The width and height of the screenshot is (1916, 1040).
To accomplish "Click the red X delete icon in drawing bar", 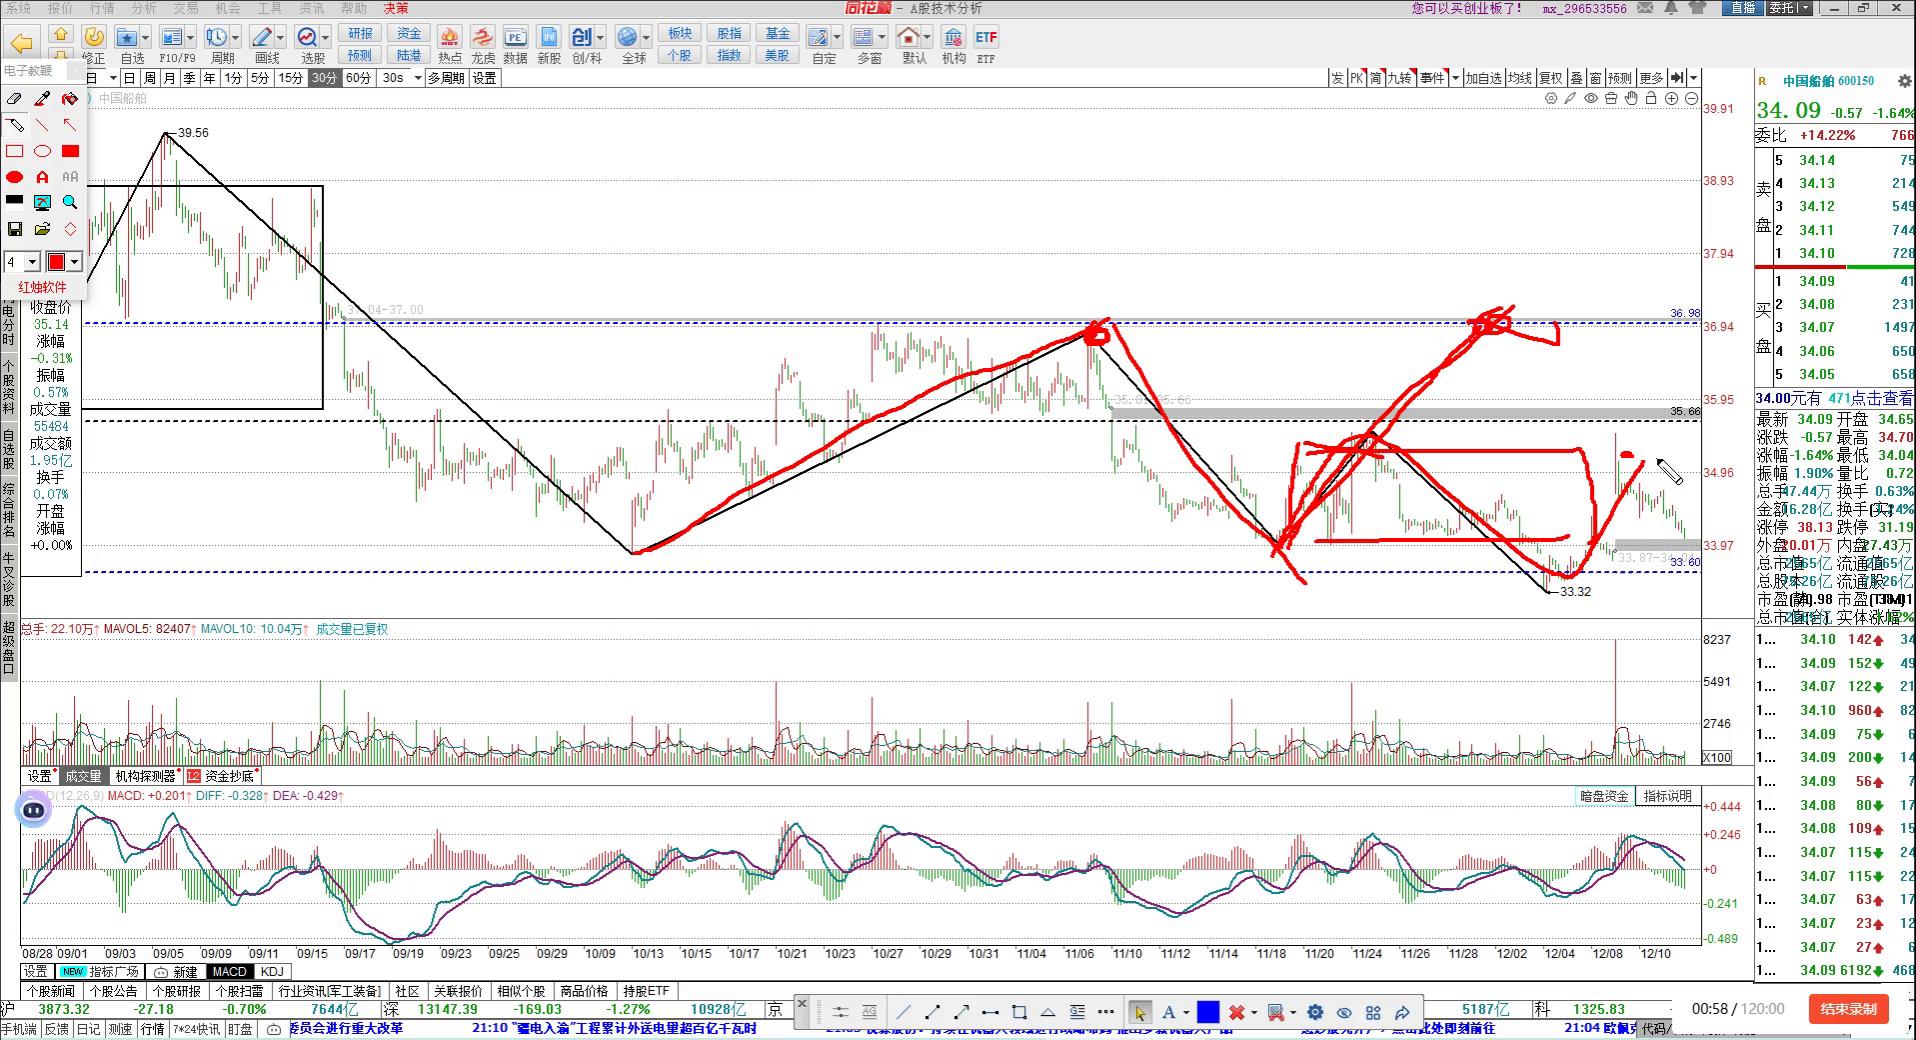I will click(1237, 1012).
